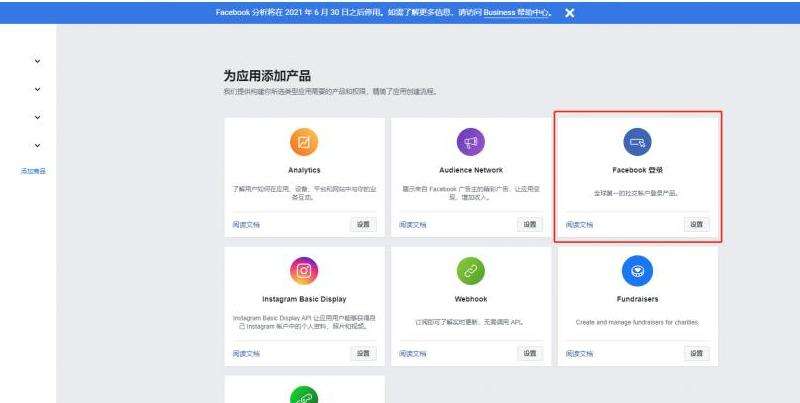Image resolution: width=800 pixels, height=403 pixels.
Task: Expand the bottommost chevron in left sidebar
Action: point(38,145)
